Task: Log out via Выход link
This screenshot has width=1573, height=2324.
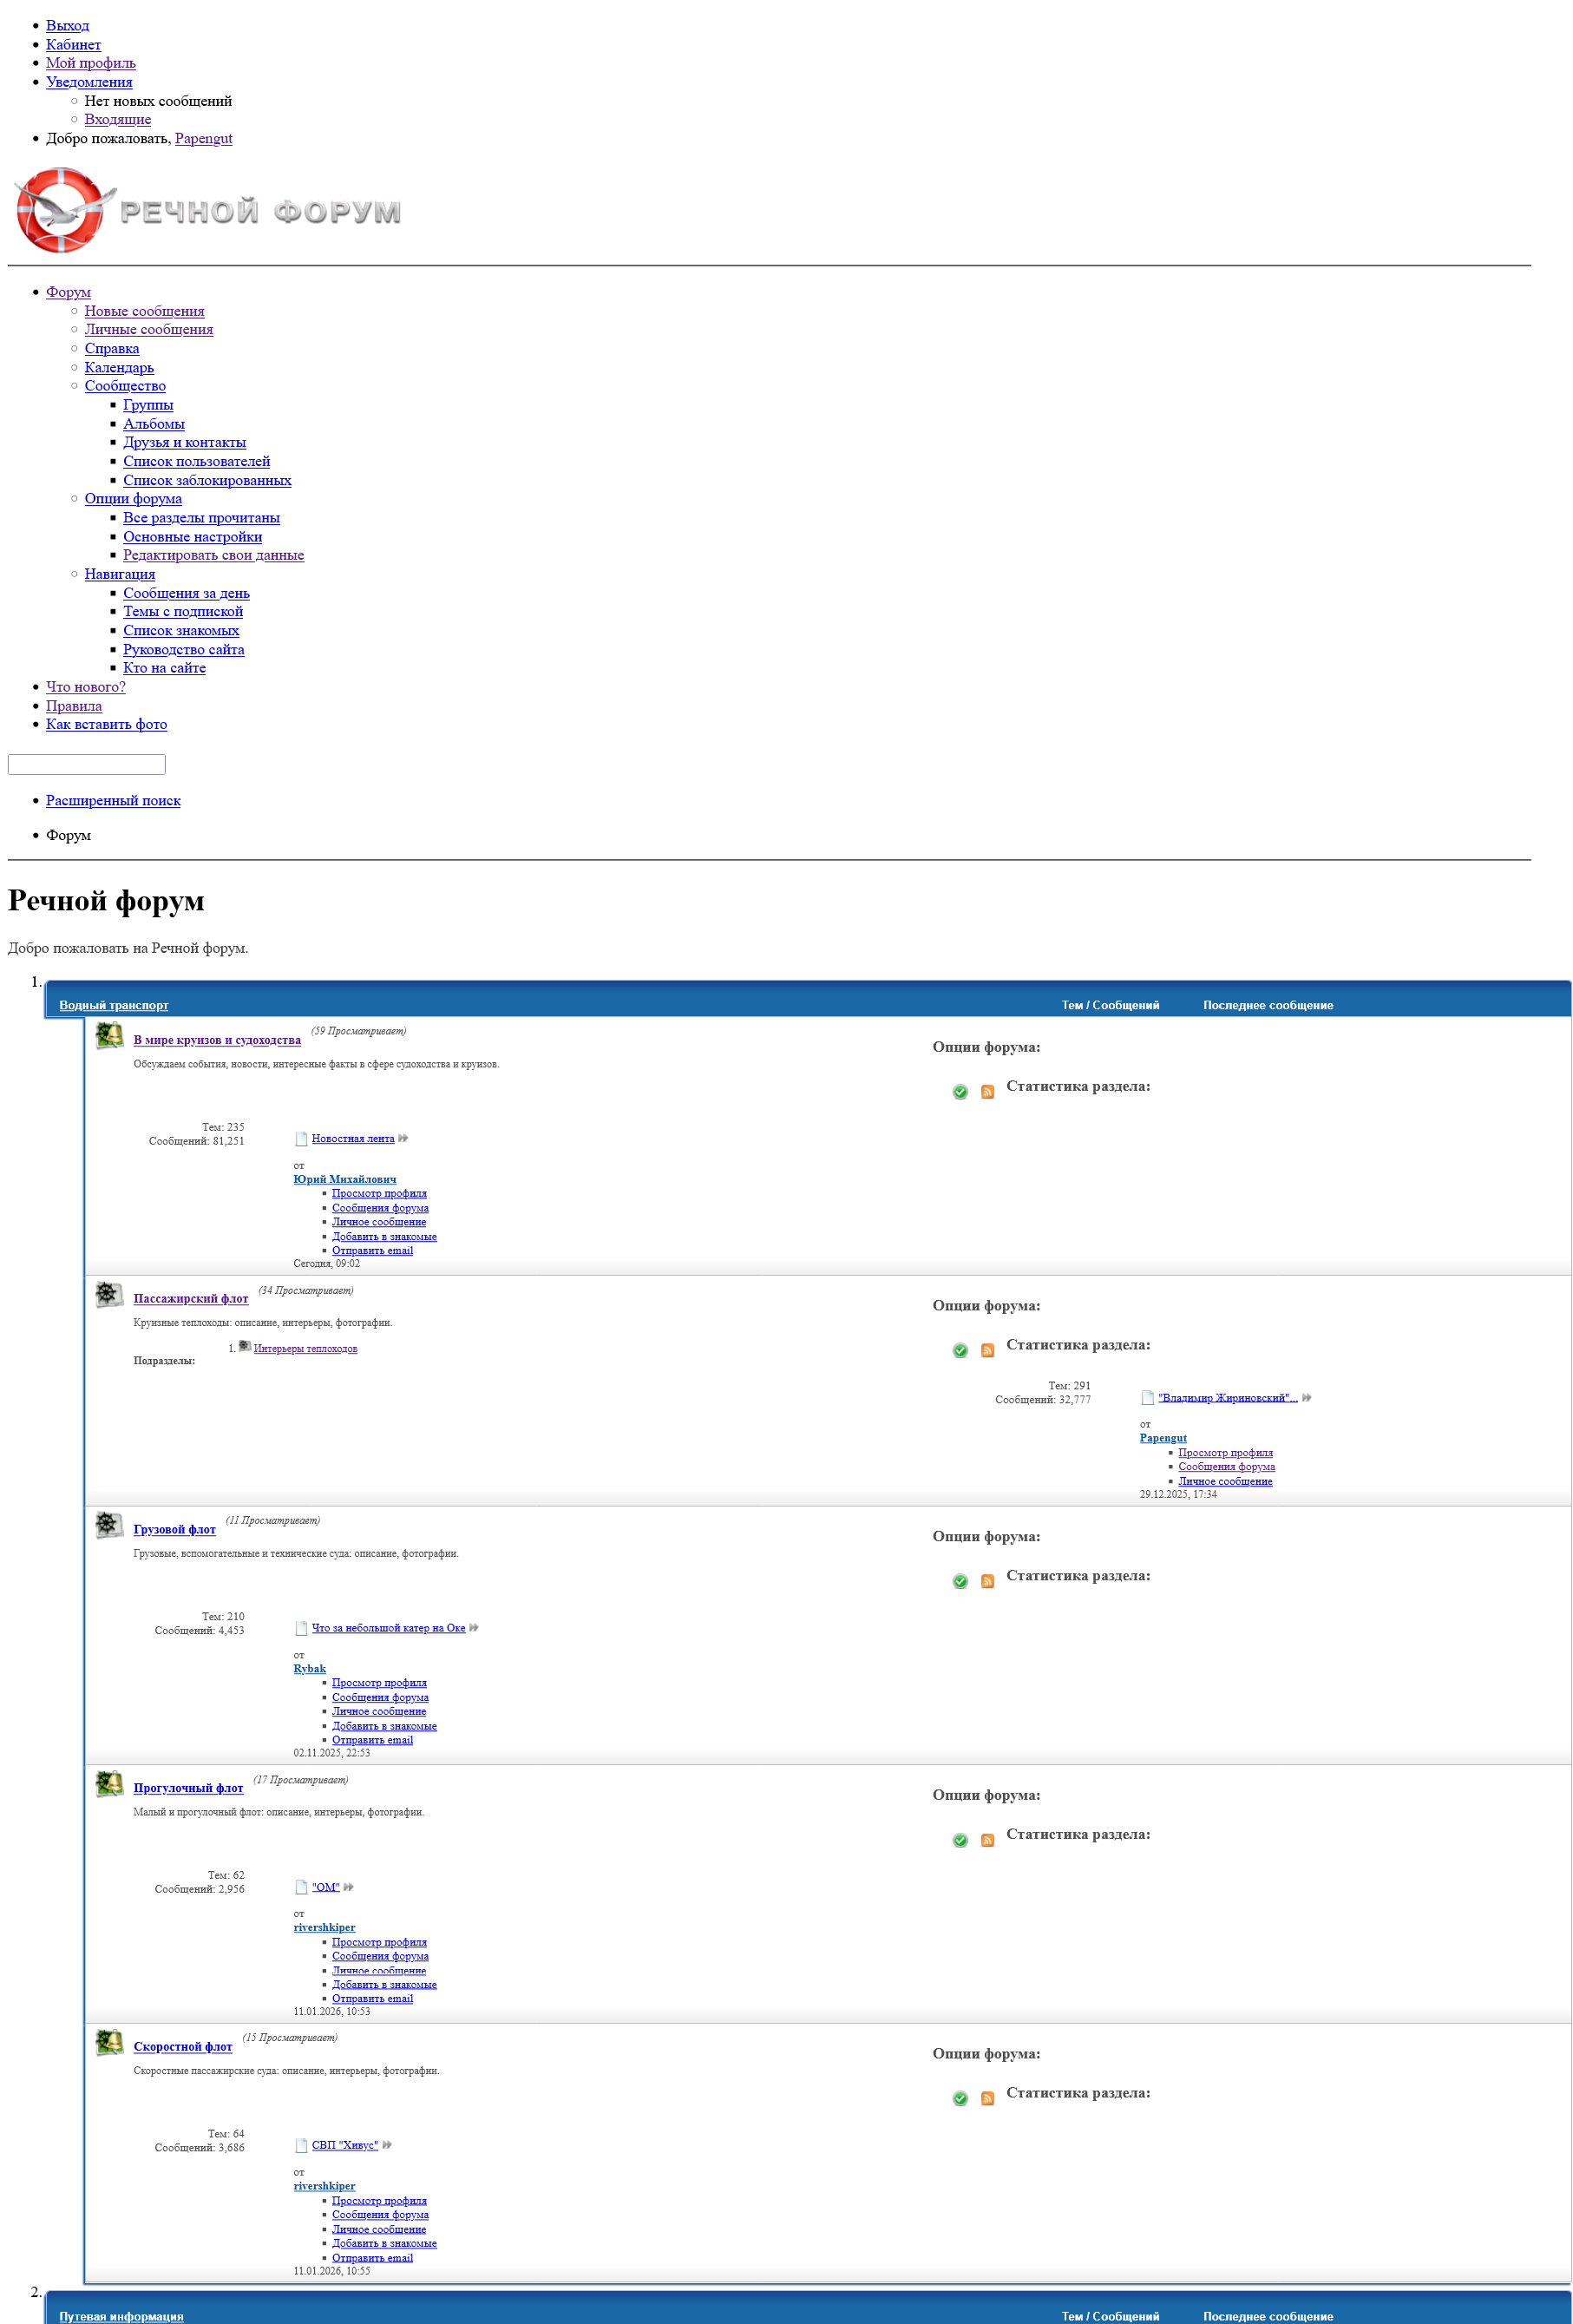Action: [x=67, y=26]
